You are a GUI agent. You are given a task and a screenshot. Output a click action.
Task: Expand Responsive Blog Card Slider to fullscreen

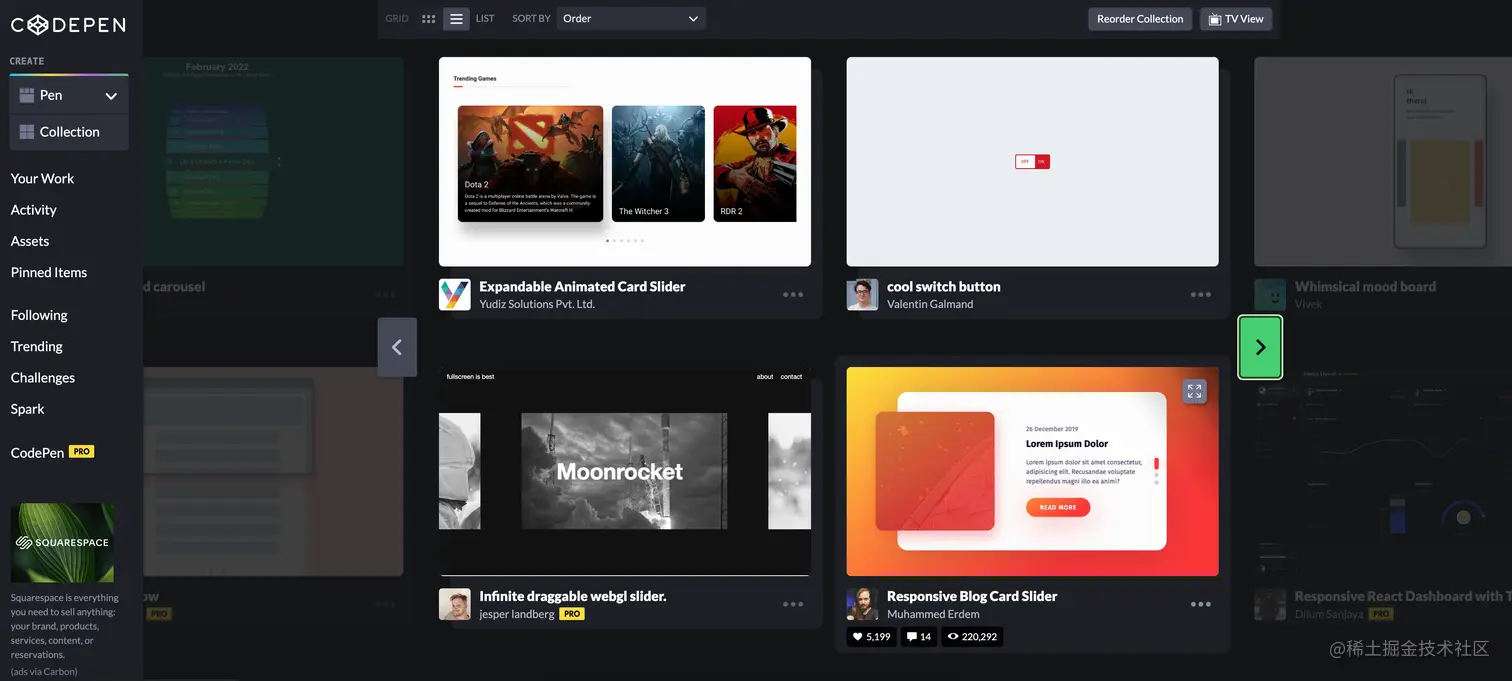coord(1194,391)
